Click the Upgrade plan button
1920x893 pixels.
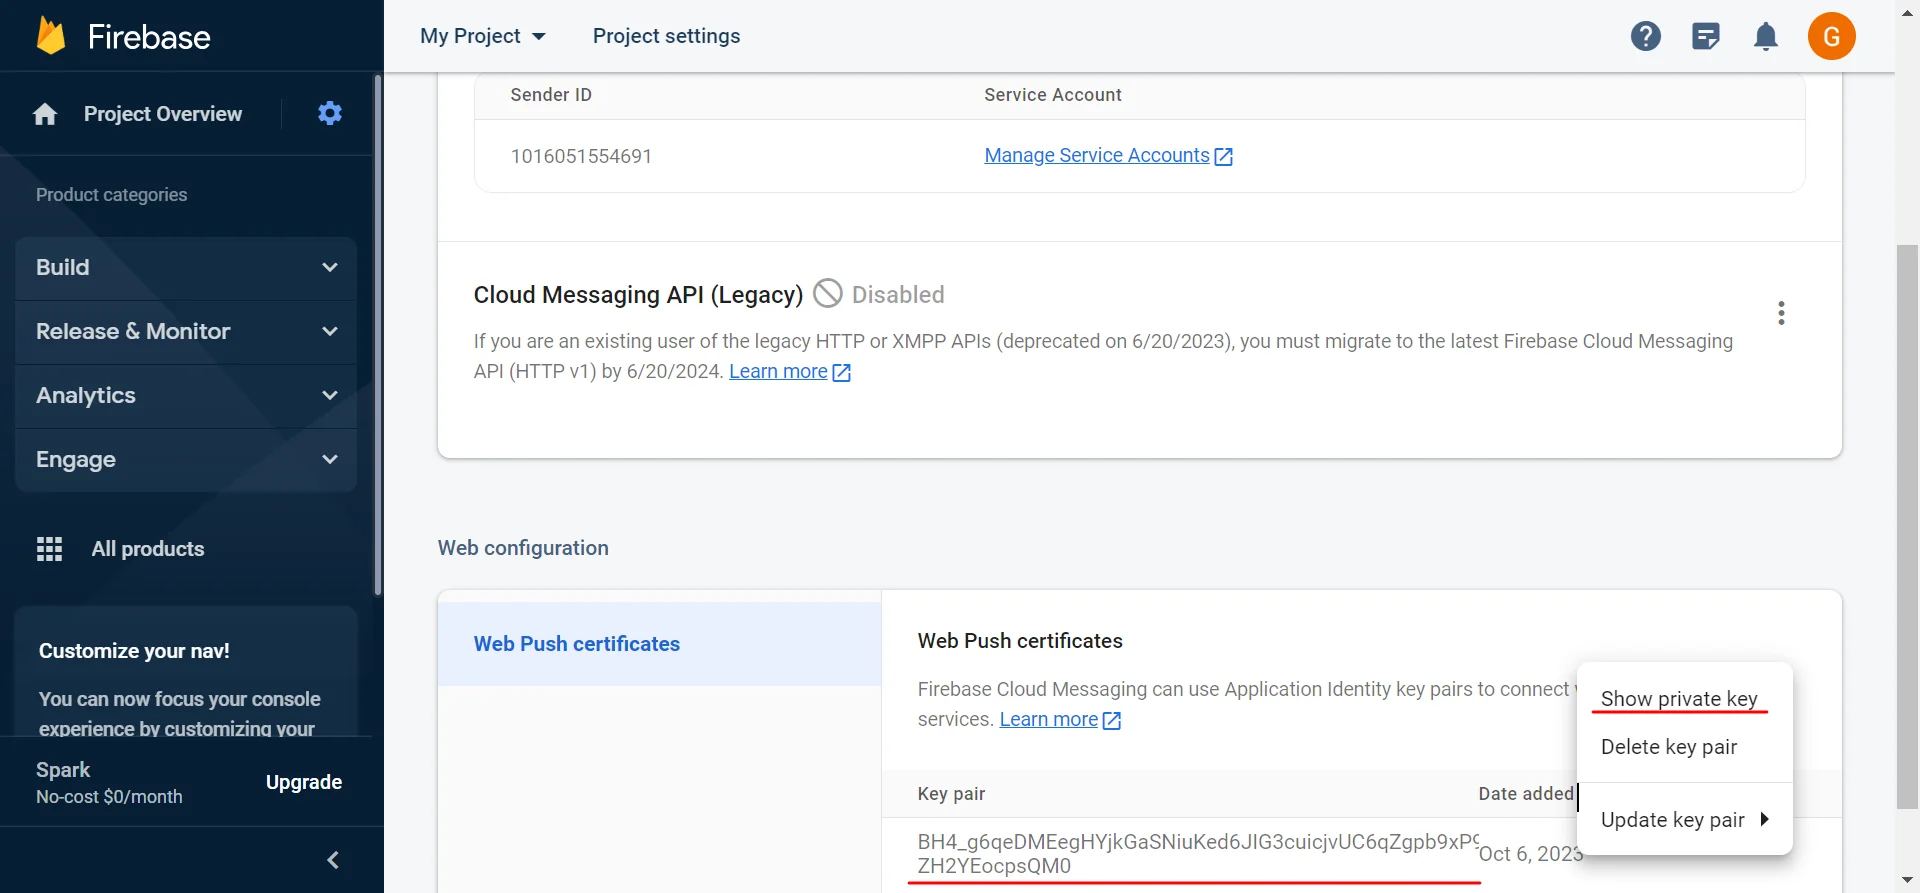coord(304,782)
